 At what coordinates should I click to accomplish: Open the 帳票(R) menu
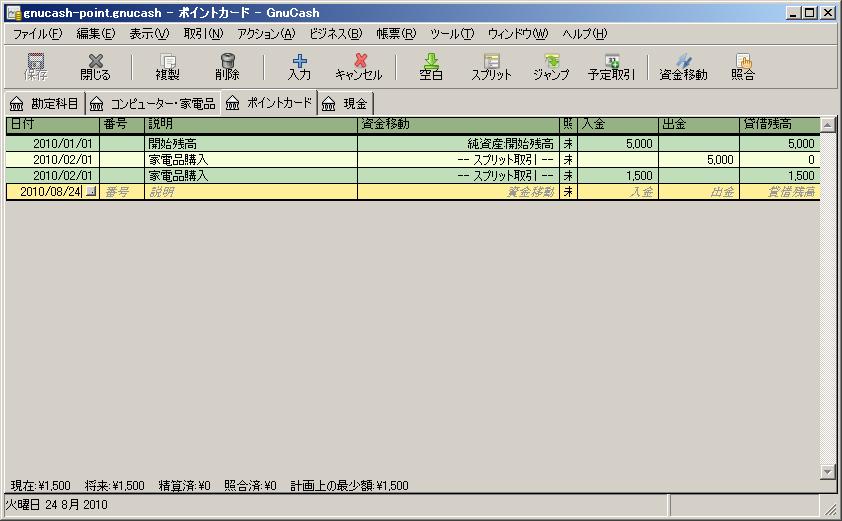coord(396,34)
